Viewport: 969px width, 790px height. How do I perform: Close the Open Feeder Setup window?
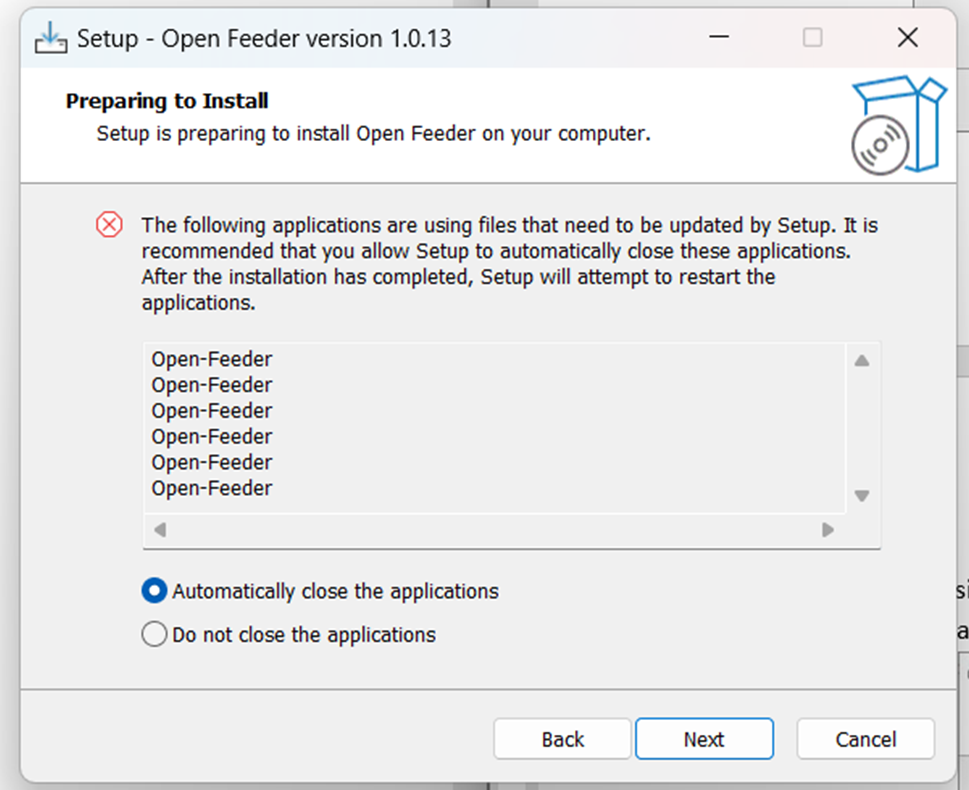907,38
